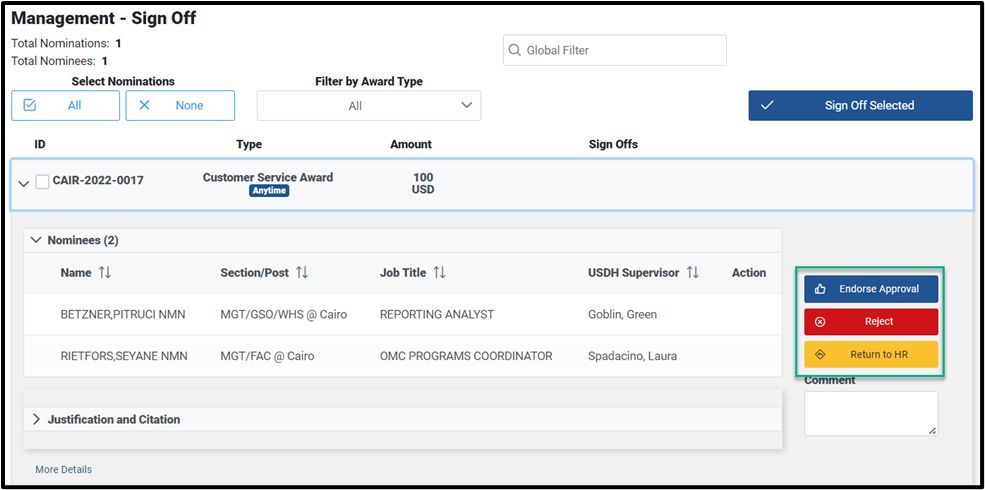Sort by Job Title column arrows

click(439, 273)
